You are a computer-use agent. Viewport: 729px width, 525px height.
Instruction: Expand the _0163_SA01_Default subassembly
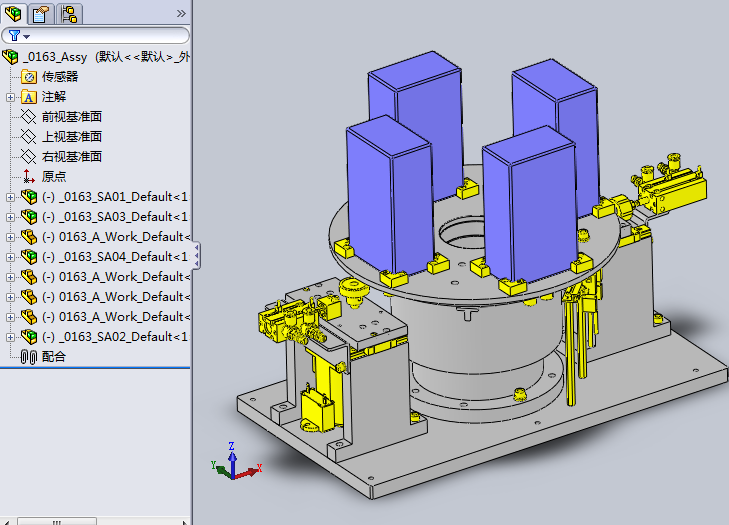point(10,197)
